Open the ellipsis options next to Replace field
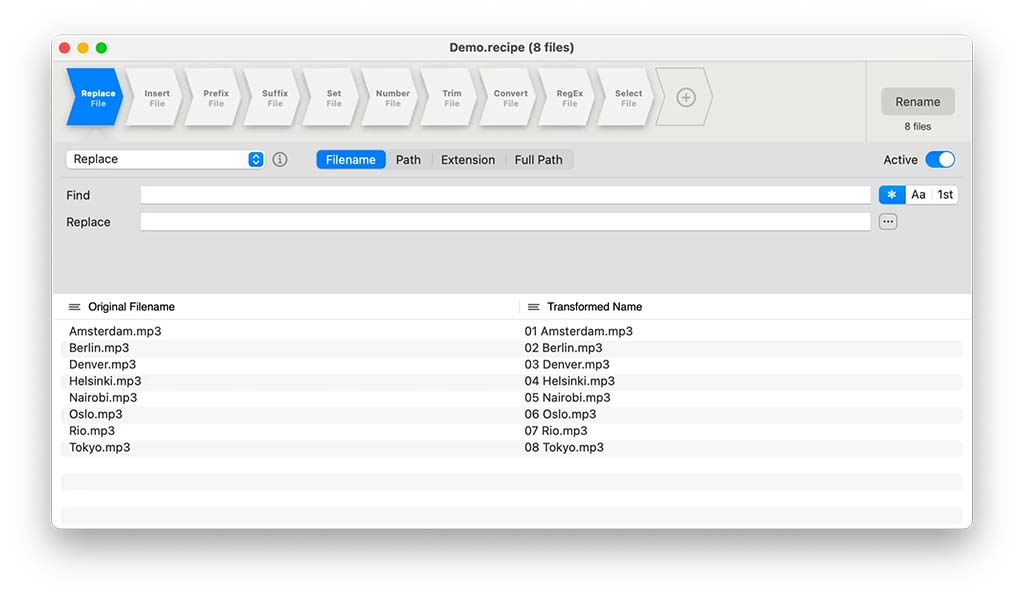Image resolution: width=1024 pixels, height=597 pixels. pyautogui.click(x=888, y=222)
